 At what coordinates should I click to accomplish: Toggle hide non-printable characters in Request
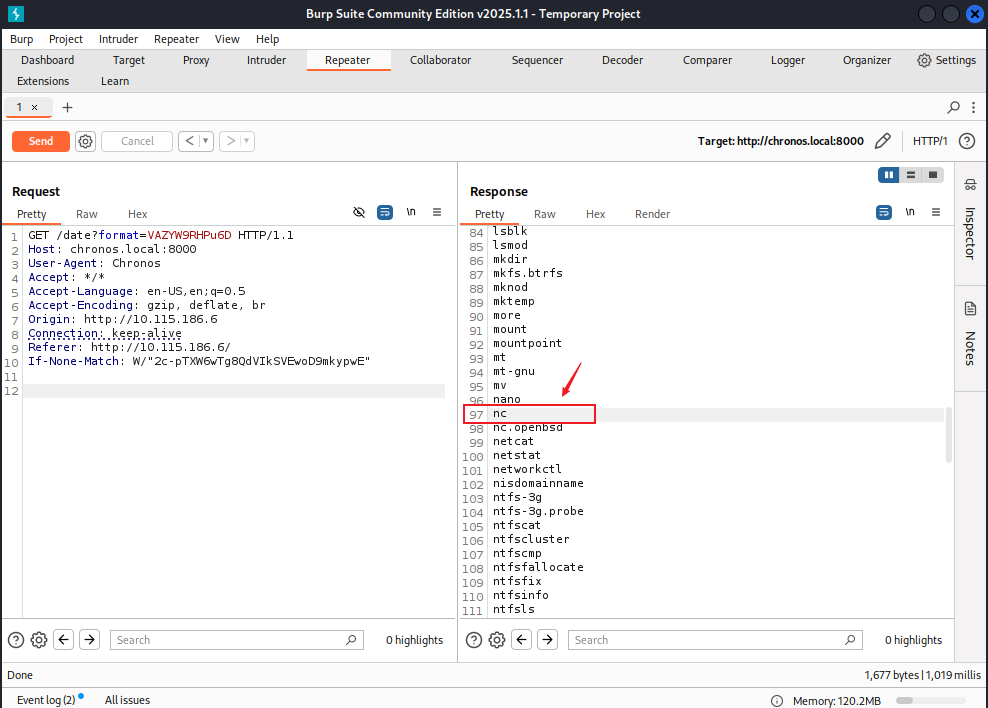pyautogui.click(x=359, y=212)
